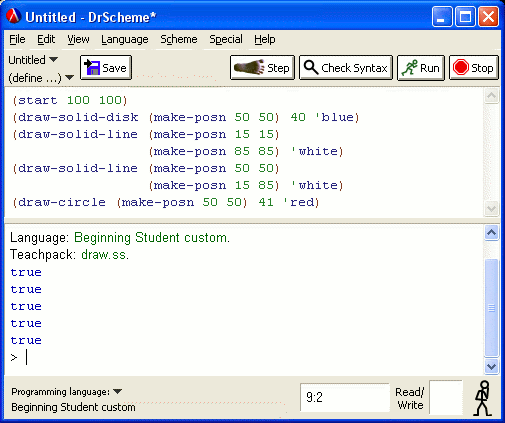Open the Language menu

(125, 39)
